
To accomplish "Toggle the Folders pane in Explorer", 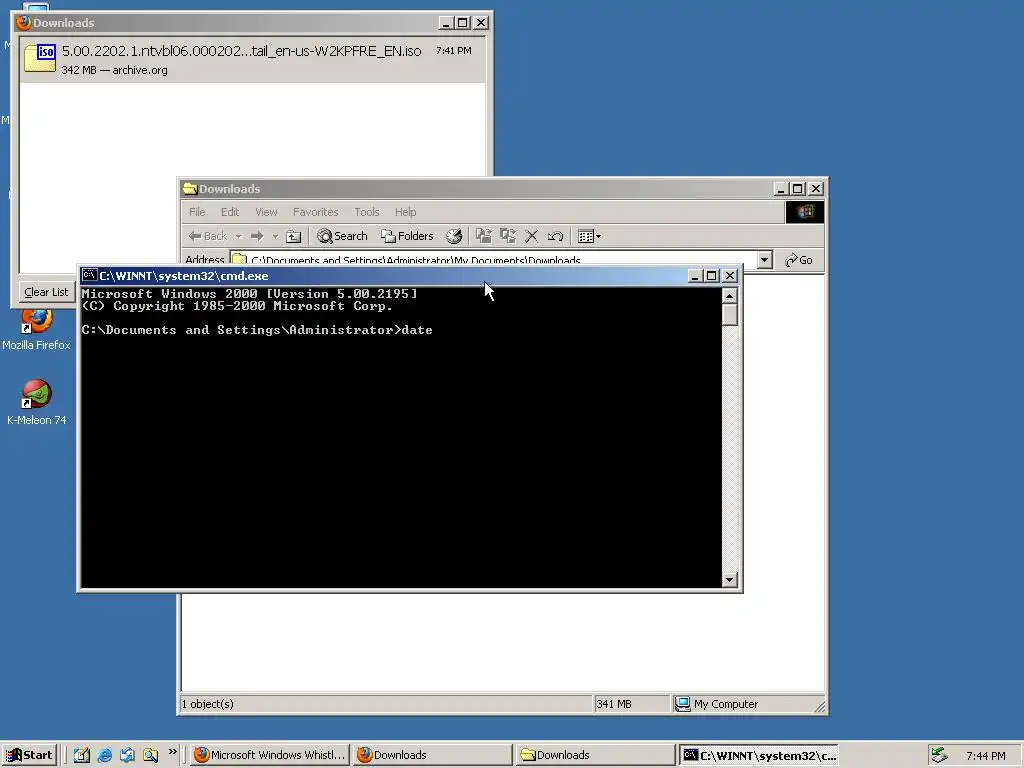I will 407,236.
